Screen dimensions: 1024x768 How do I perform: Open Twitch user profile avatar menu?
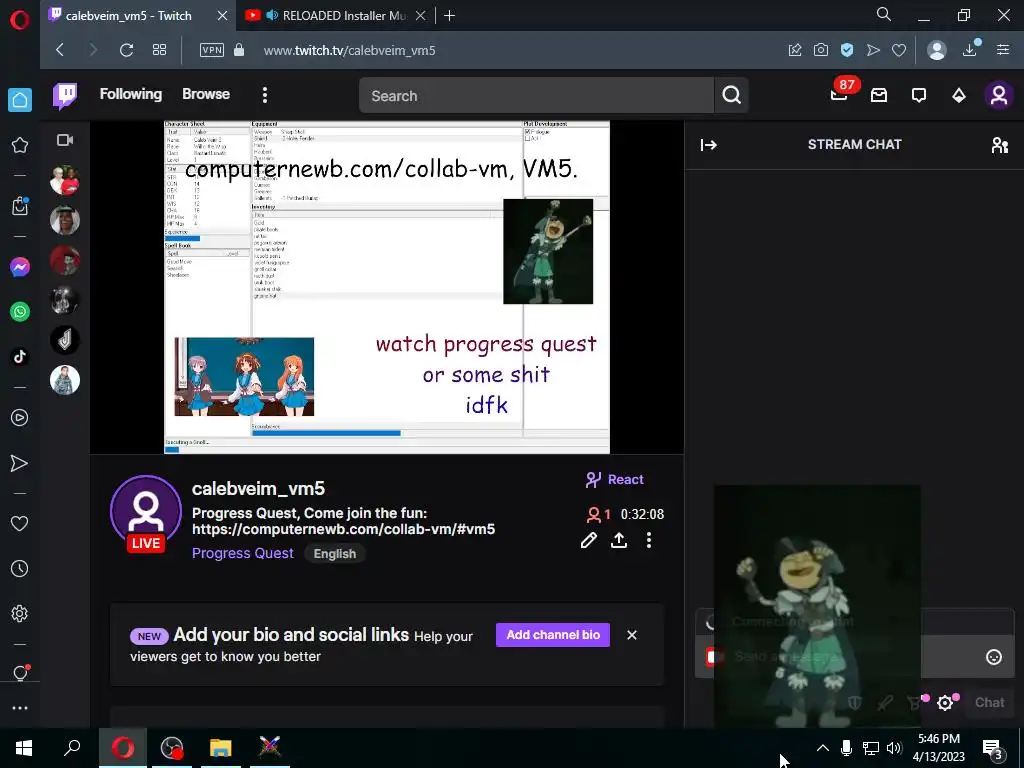999,95
